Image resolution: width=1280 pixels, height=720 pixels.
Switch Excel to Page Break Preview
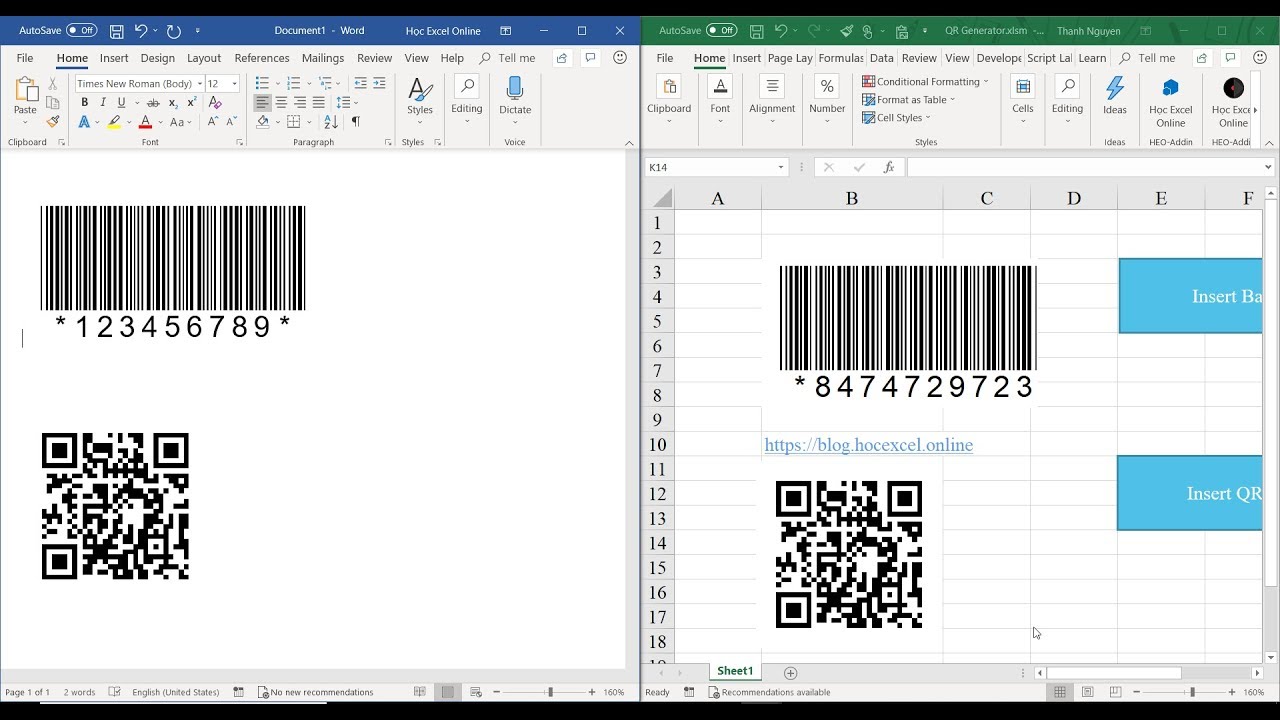tap(1115, 692)
